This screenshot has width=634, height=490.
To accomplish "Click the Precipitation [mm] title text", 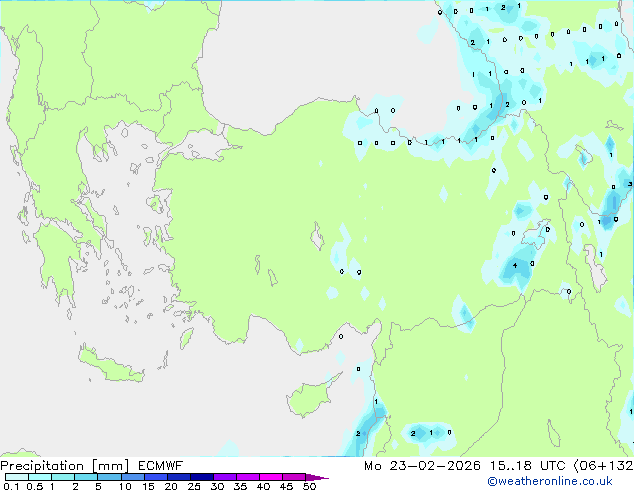I will (x=65, y=466).
